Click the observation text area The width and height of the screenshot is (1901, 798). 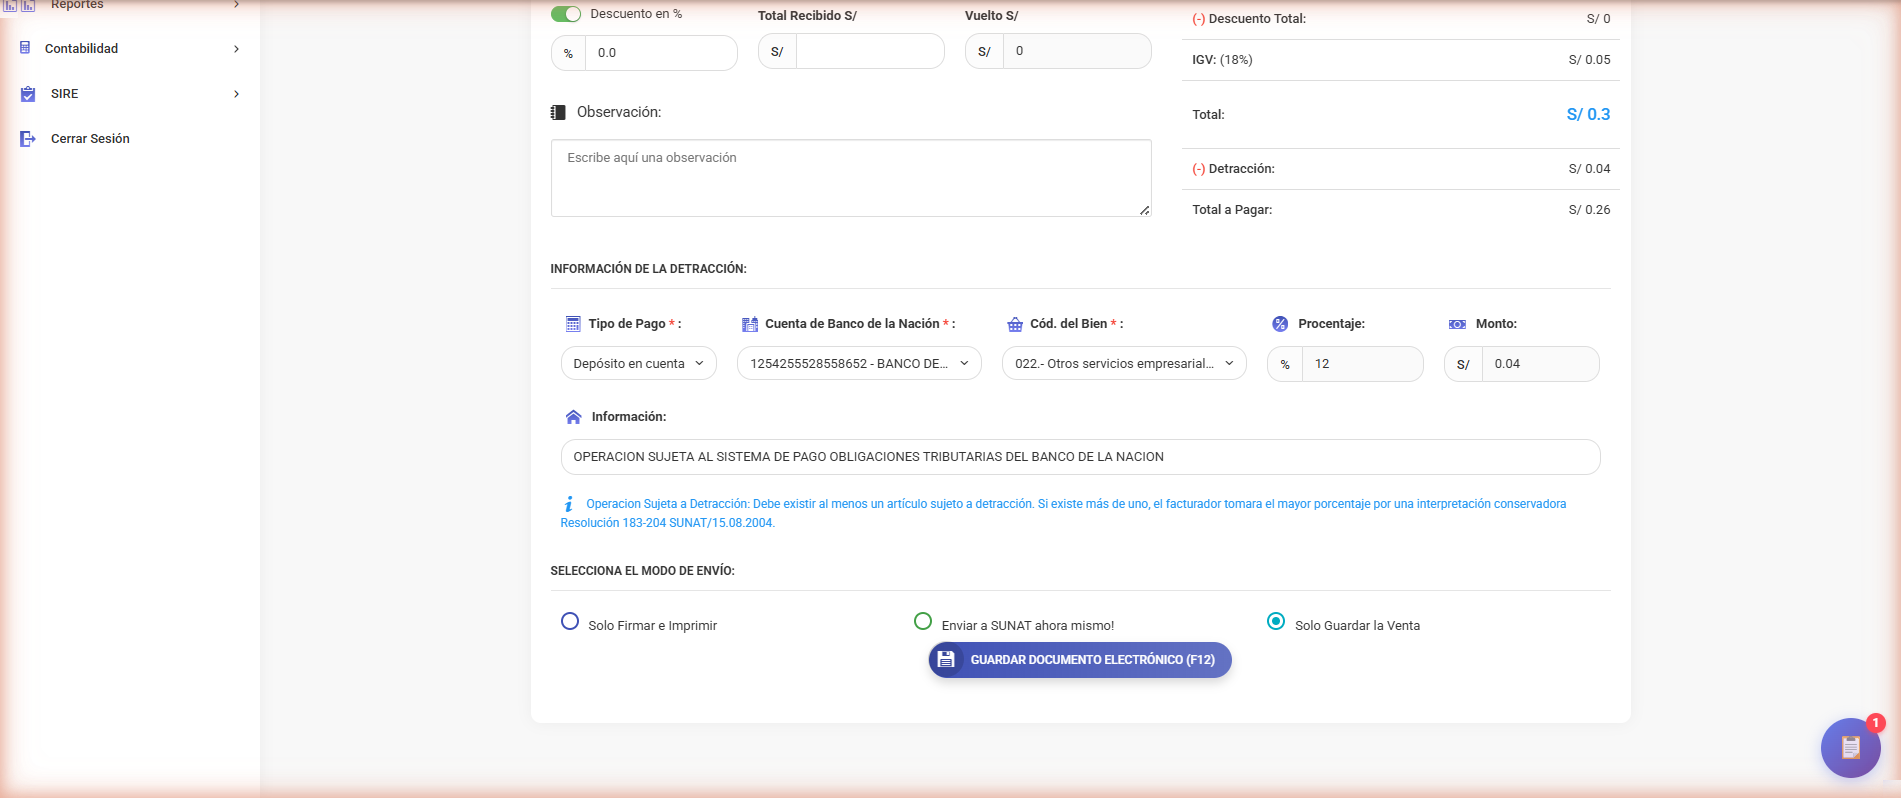(851, 178)
